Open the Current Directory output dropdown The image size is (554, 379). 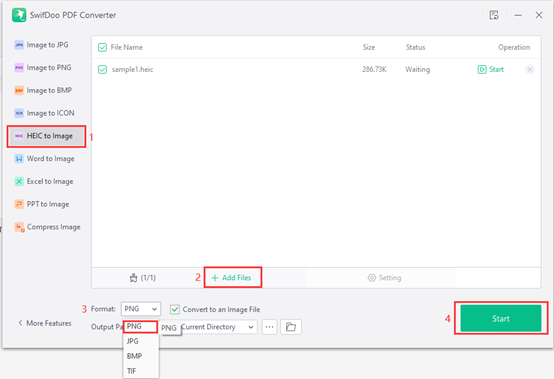(x=218, y=327)
